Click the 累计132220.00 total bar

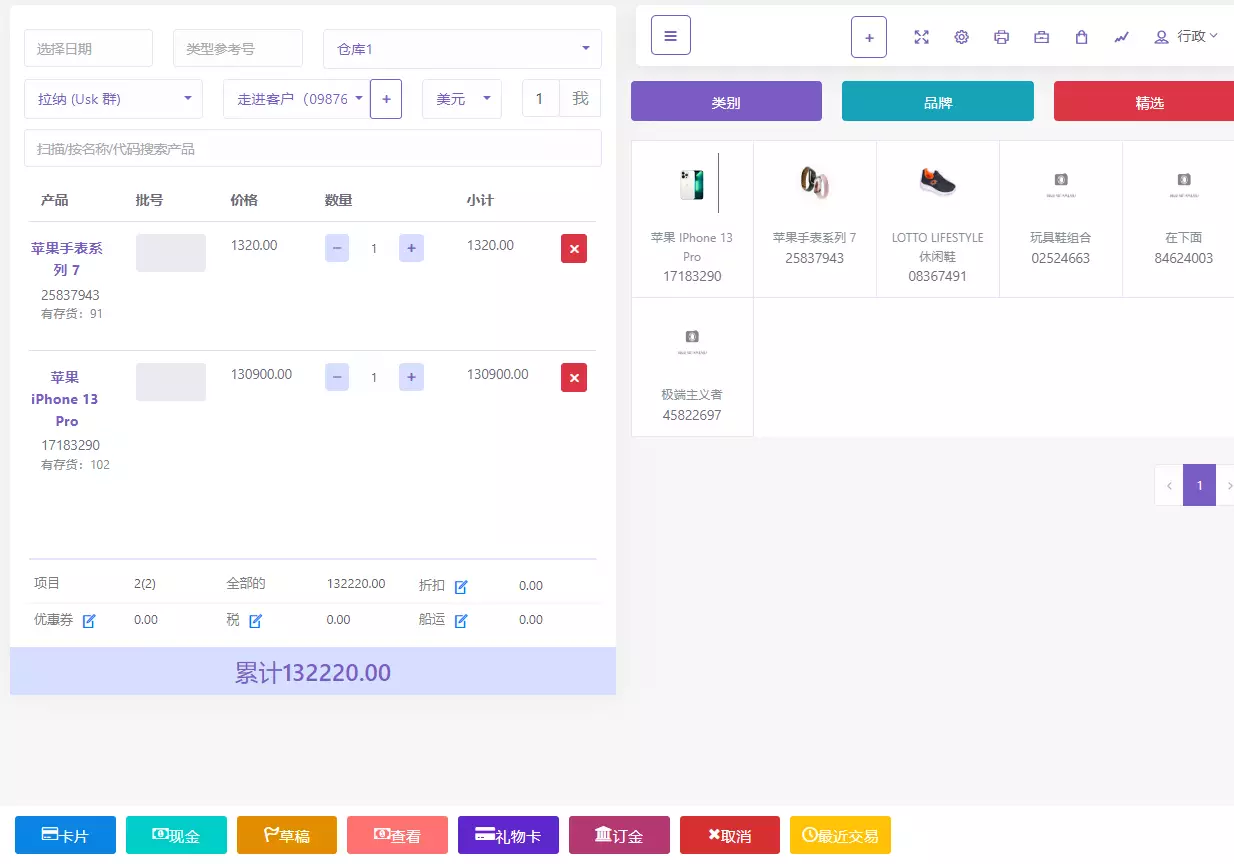point(313,671)
